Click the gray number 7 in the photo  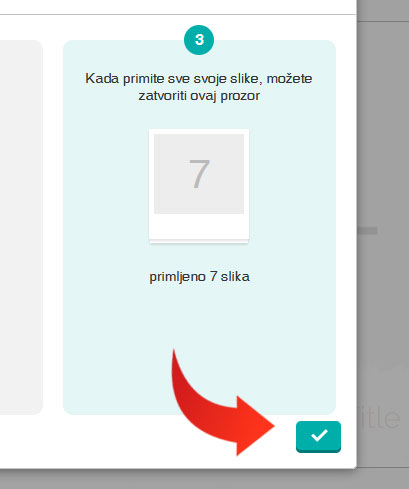tap(199, 174)
